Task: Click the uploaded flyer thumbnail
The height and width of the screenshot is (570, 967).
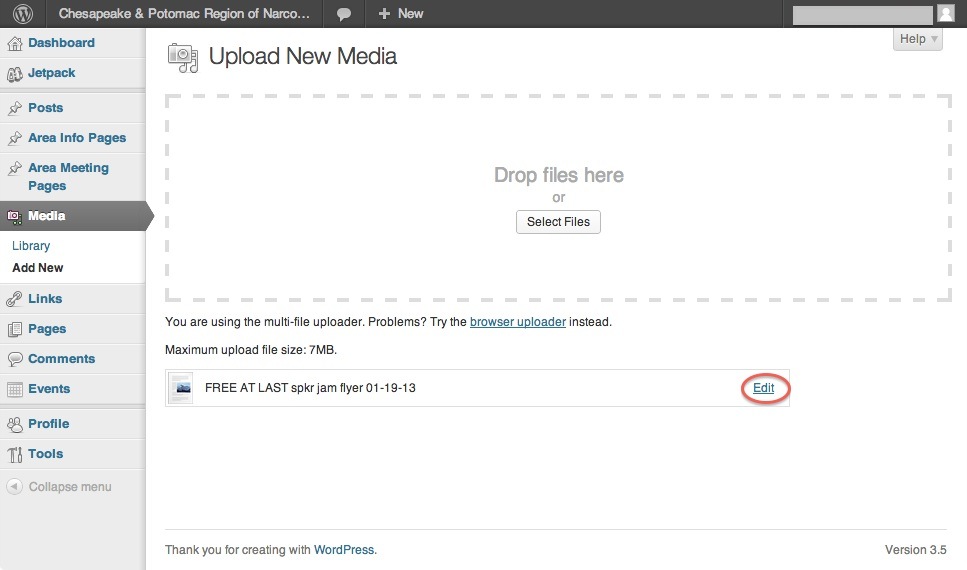Action: coord(181,388)
